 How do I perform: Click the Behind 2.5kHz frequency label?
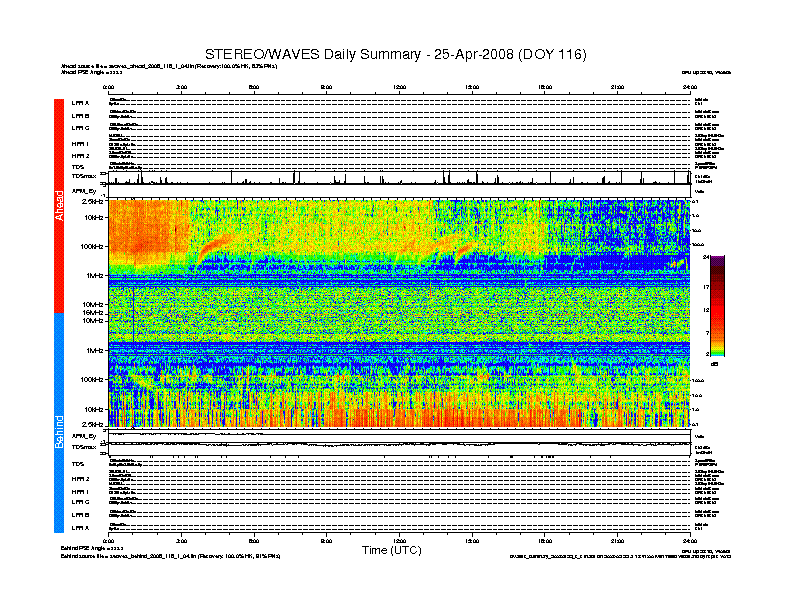(93, 424)
